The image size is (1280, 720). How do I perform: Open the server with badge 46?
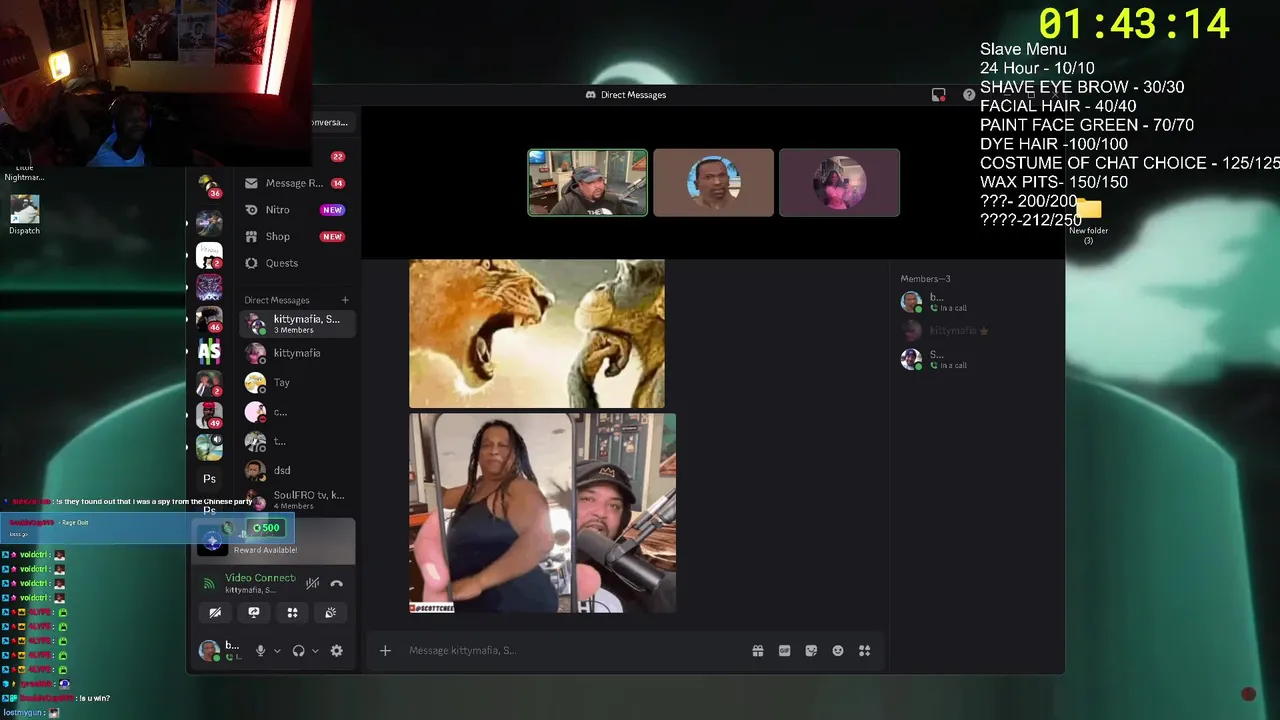[209, 319]
